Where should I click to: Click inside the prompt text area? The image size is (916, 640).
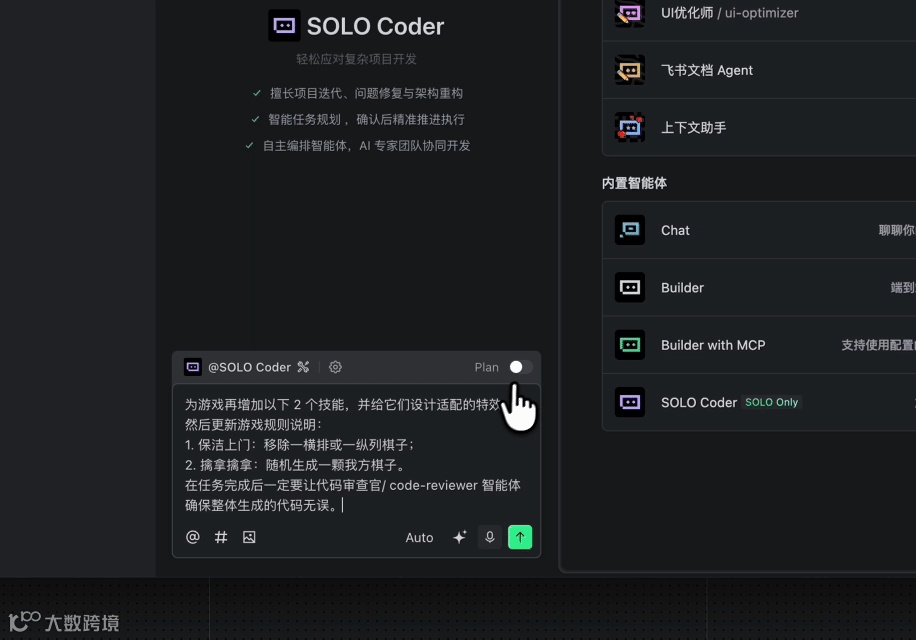click(x=356, y=454)
